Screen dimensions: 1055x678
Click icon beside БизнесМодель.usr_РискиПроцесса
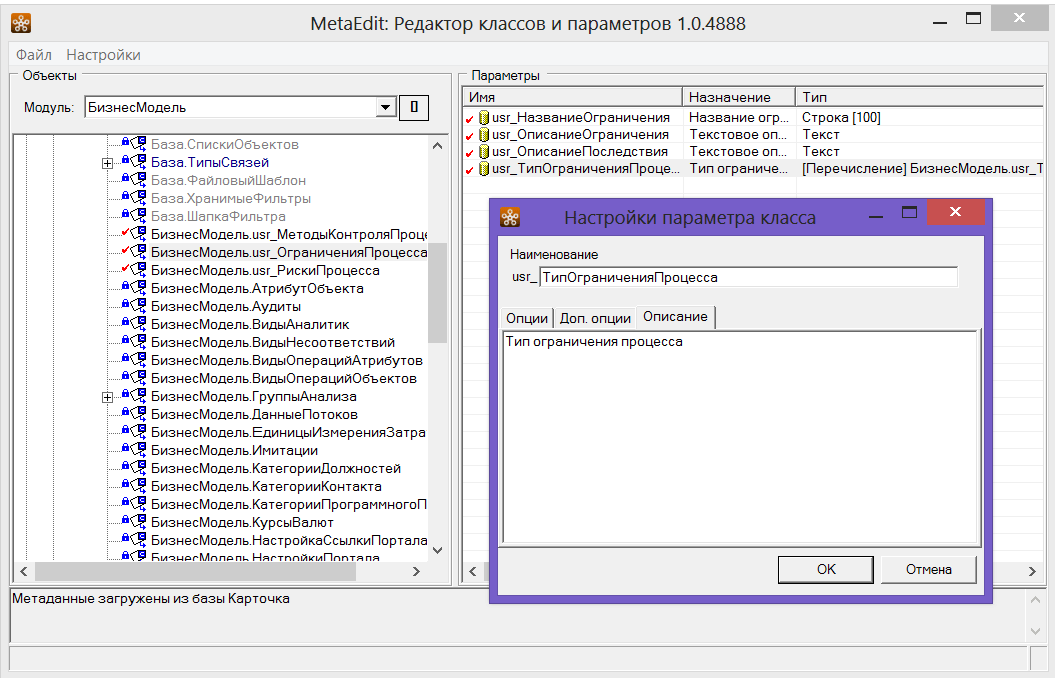(x=134, y=271)
